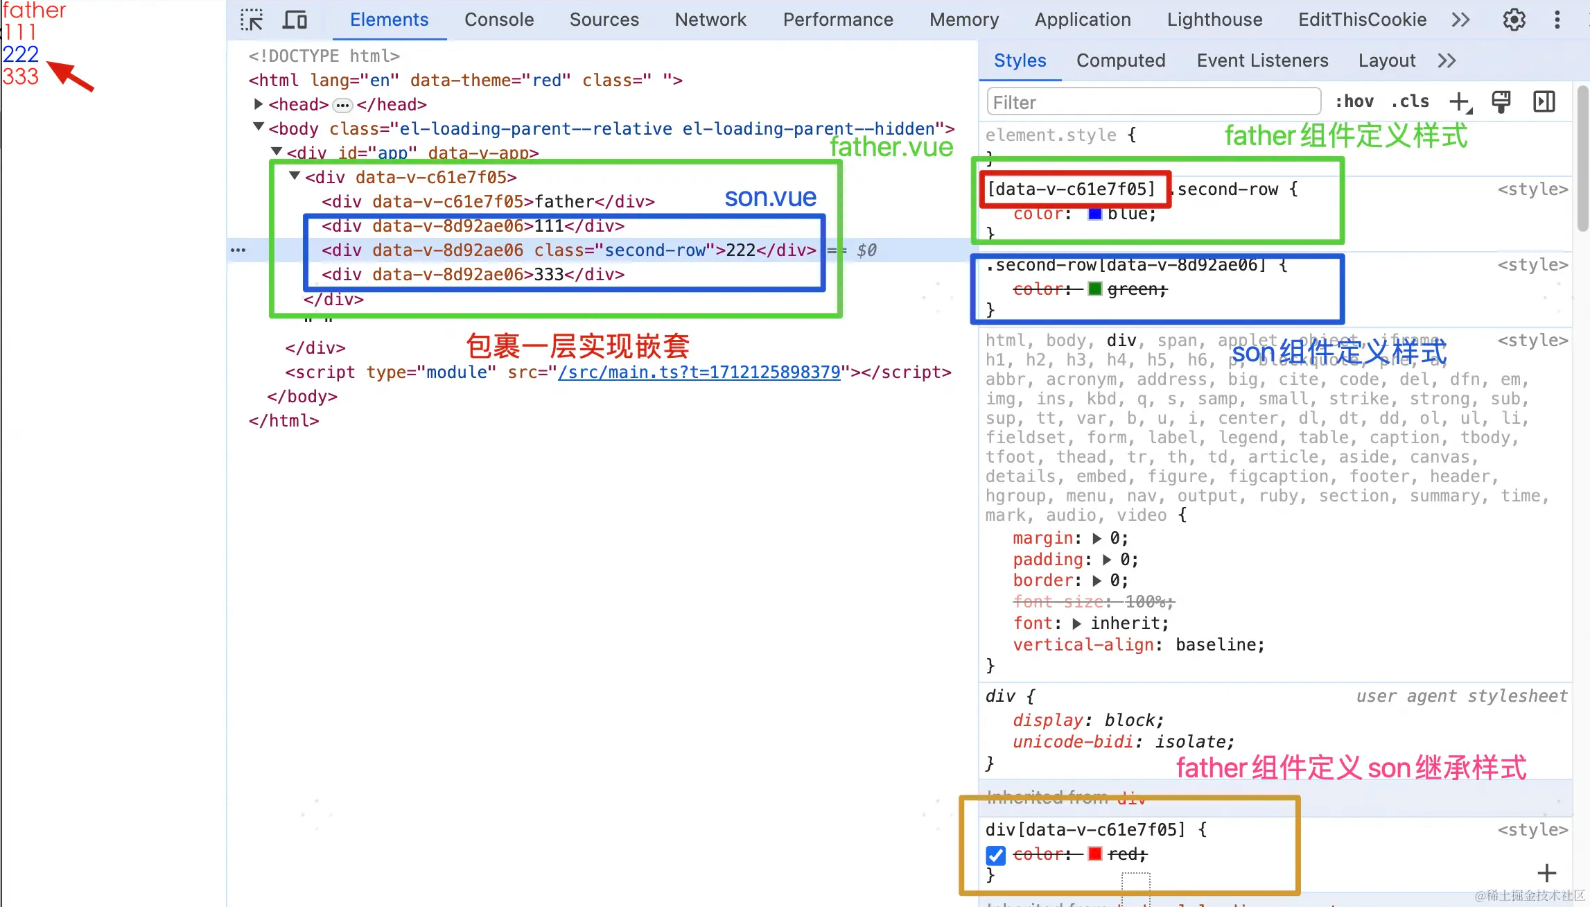This screenshot has width=1590, height=907.
Task: Open the Network tab
Action: tap(710, 20)
